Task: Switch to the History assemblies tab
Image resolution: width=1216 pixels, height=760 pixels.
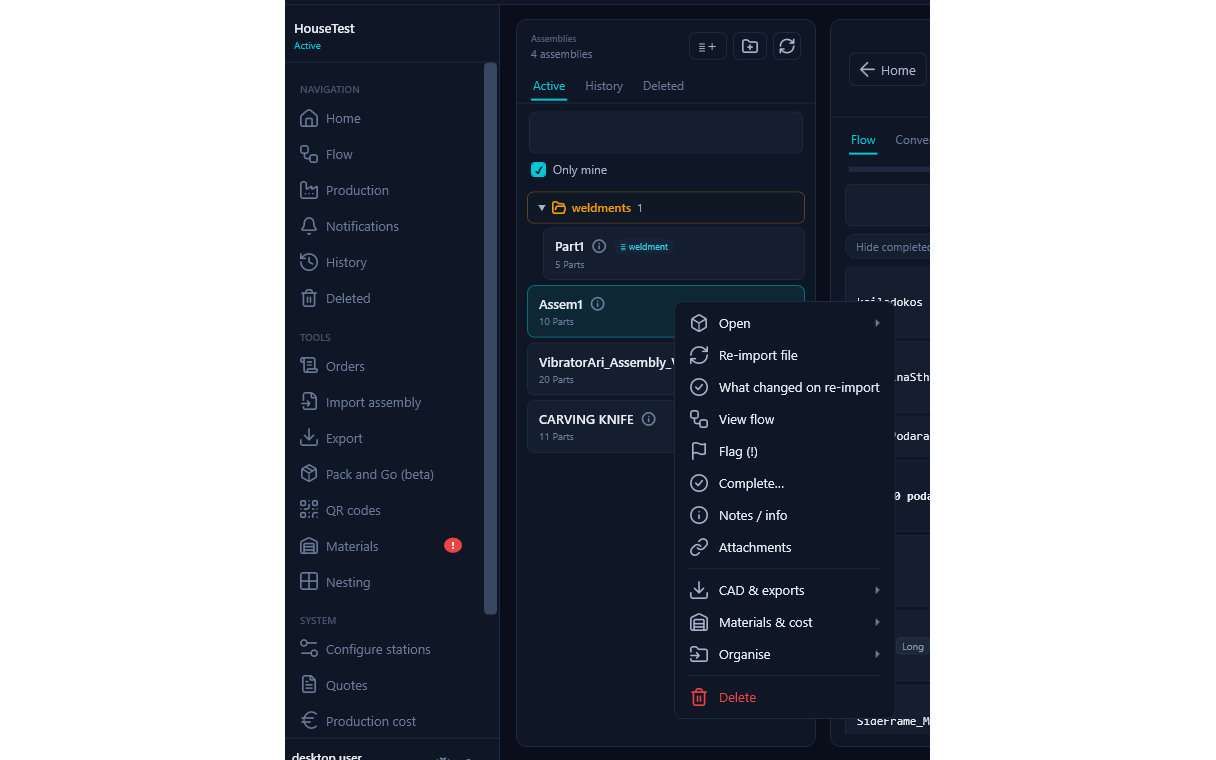Action: click(x=604, y=86)
